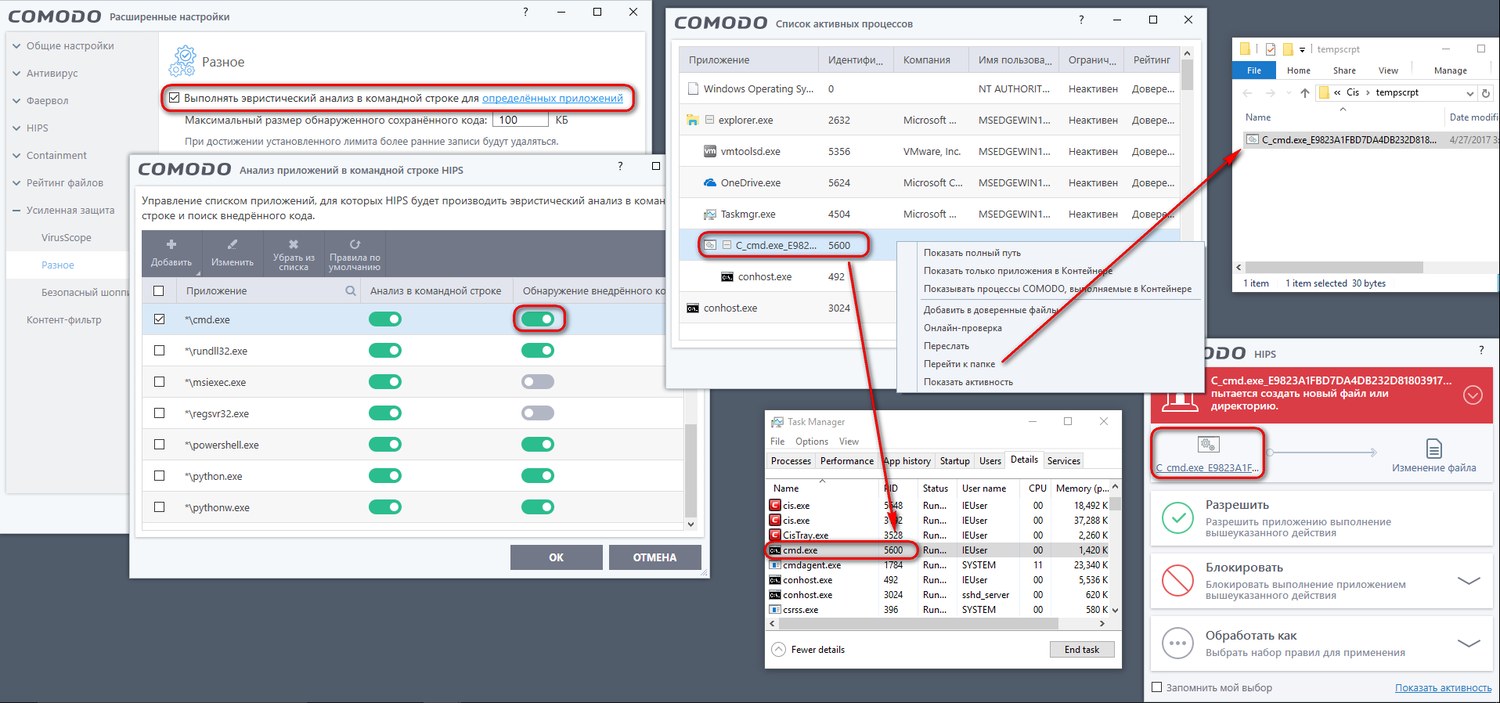Check the *\rundll32.exe row checkbox
Viewport: 1500px width, 703px height.
tap(159, 351)
